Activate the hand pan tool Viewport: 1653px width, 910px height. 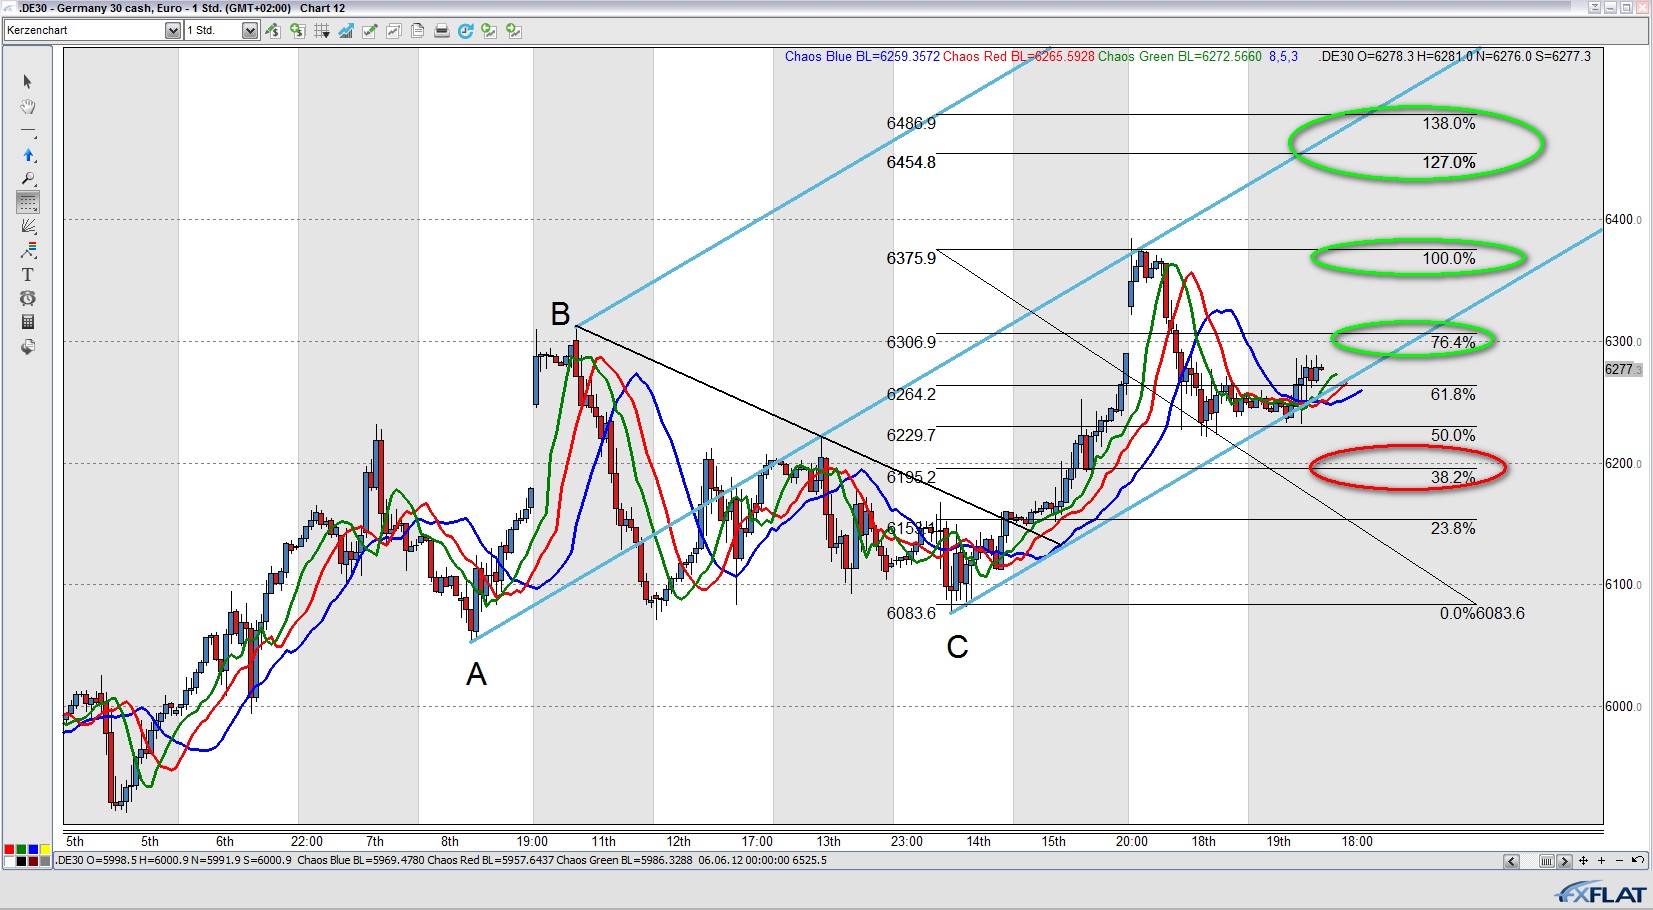point(28,106)
